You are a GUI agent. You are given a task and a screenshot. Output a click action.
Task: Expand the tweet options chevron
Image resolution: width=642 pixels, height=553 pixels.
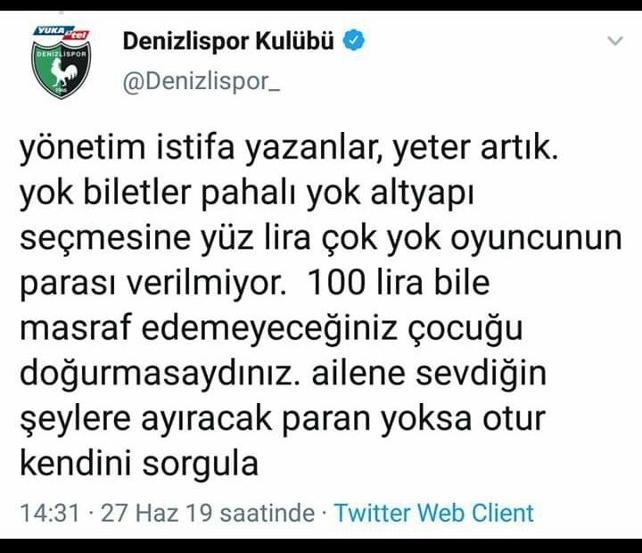pyautogui.click(x=615, y=41)
